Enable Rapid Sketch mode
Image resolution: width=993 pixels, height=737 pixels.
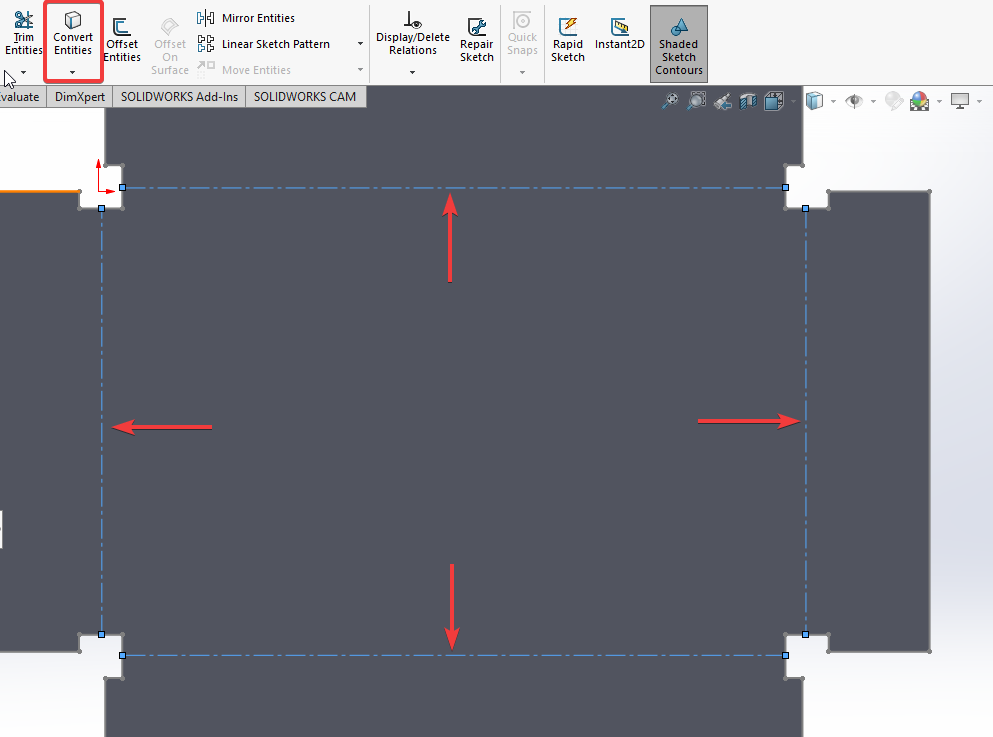(x=567, y=40)
